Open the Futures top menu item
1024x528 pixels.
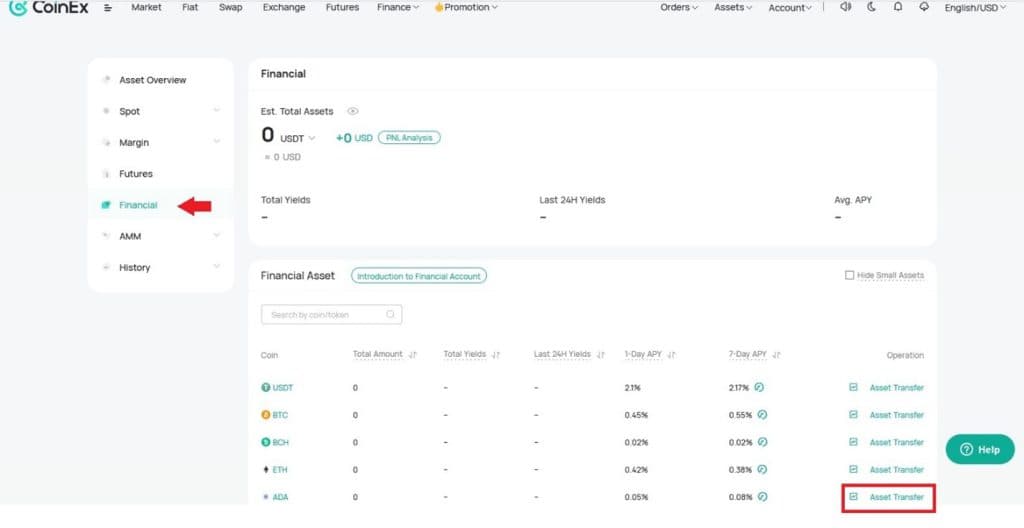pos(342,7)
